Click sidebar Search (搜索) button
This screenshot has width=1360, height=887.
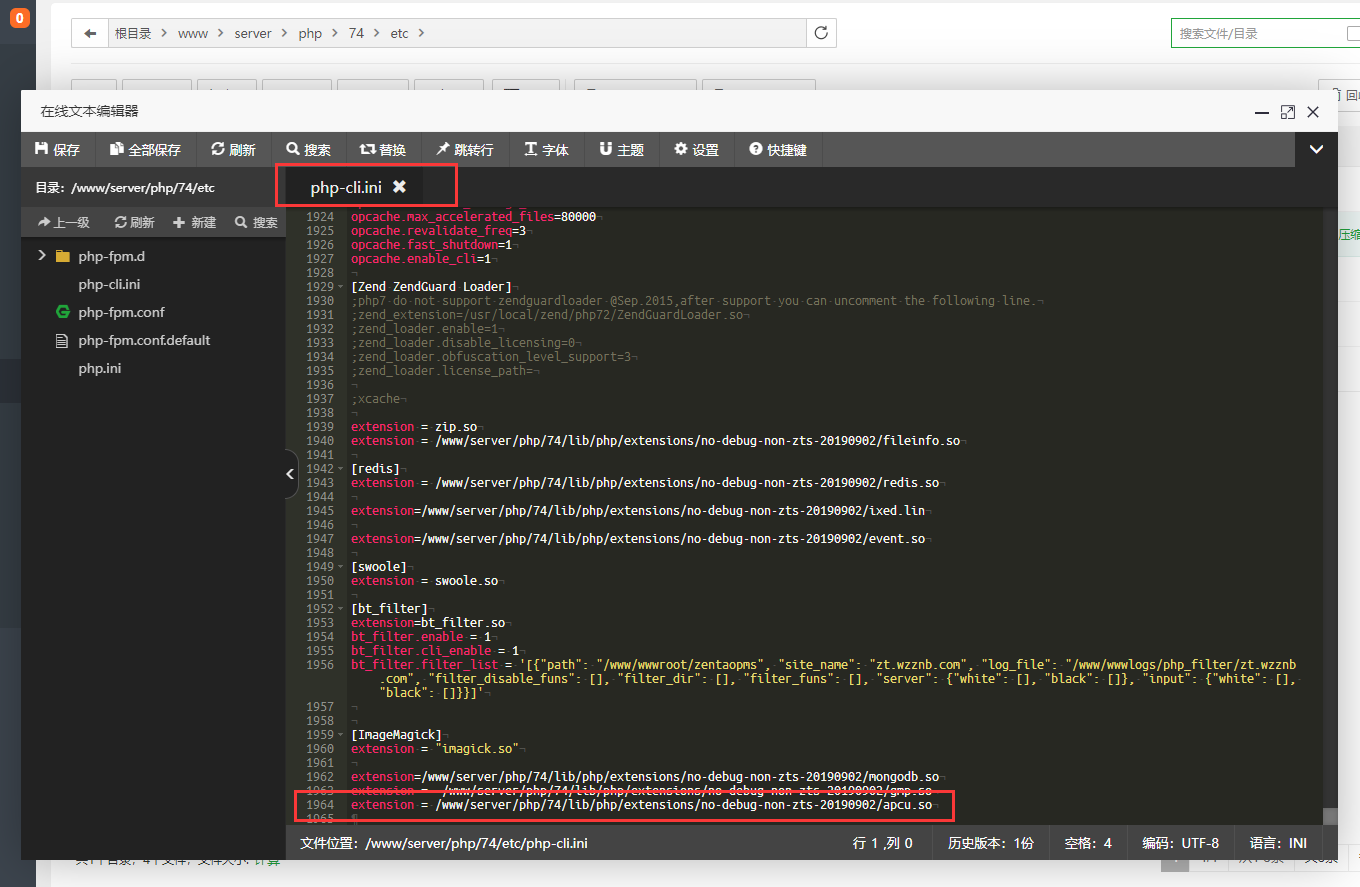coord(256,223)
